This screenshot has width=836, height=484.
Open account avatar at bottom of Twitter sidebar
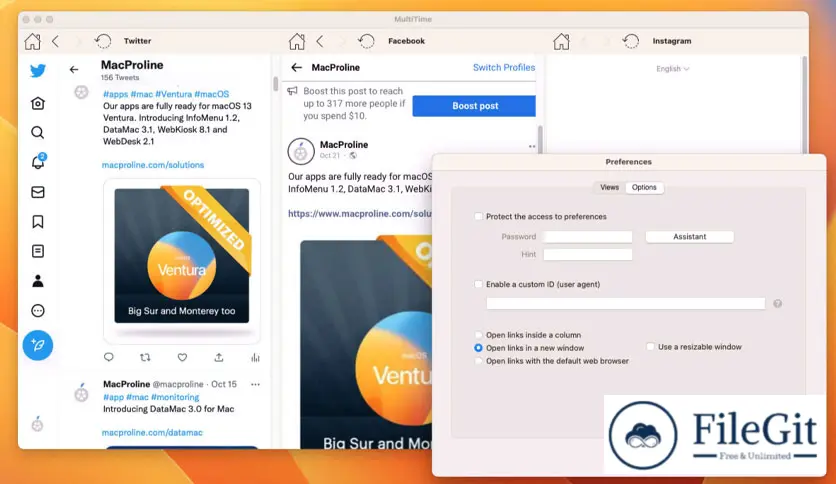pyautogui.click(x=37, y=424)
